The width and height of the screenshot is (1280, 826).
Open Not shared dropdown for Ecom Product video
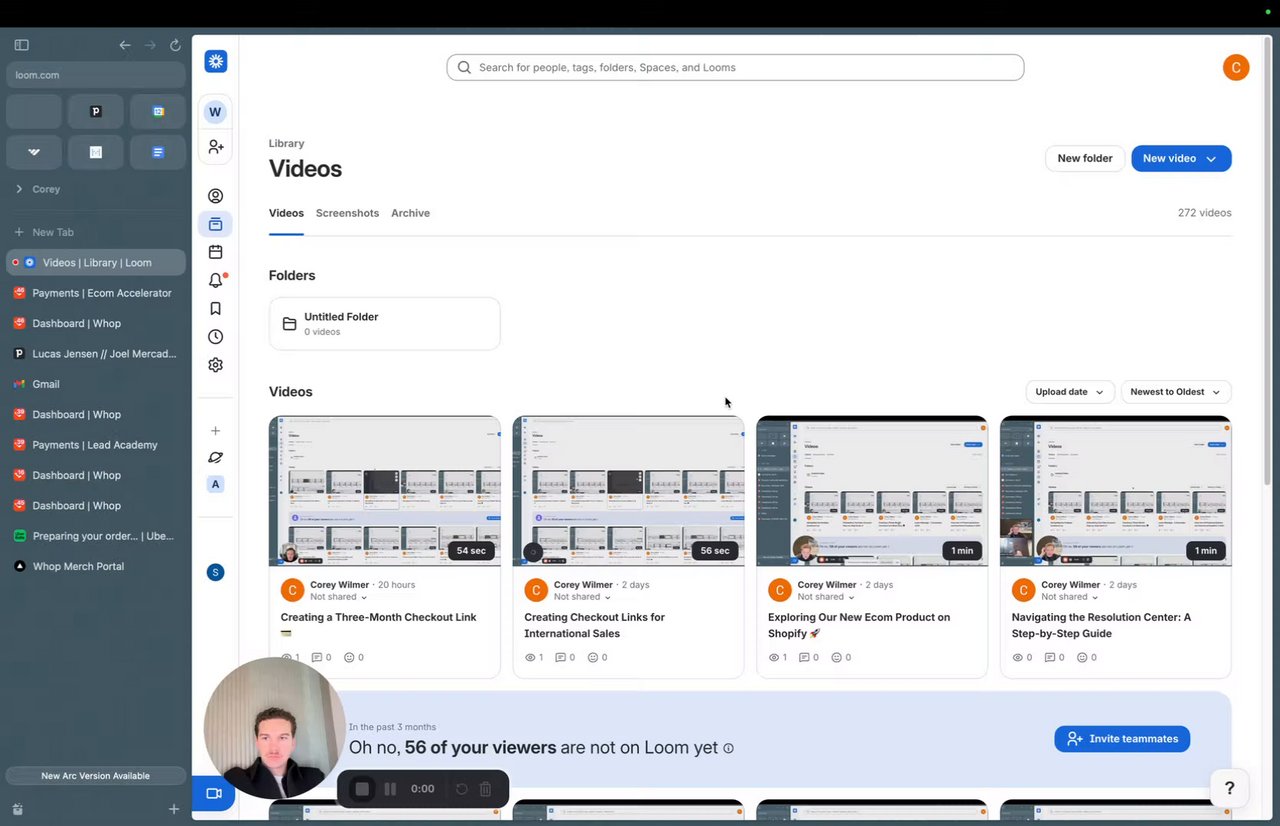827,597
